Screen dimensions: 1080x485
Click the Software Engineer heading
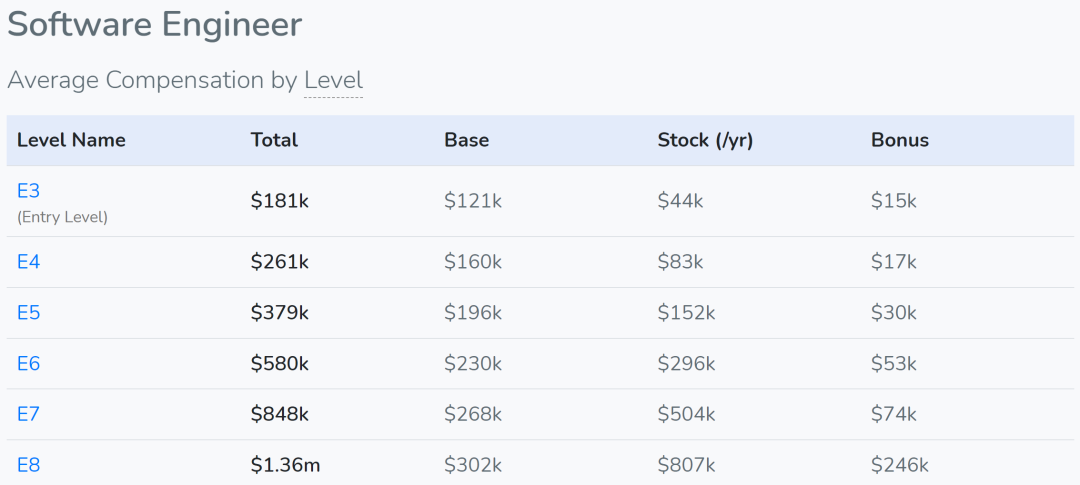[154, 25]
